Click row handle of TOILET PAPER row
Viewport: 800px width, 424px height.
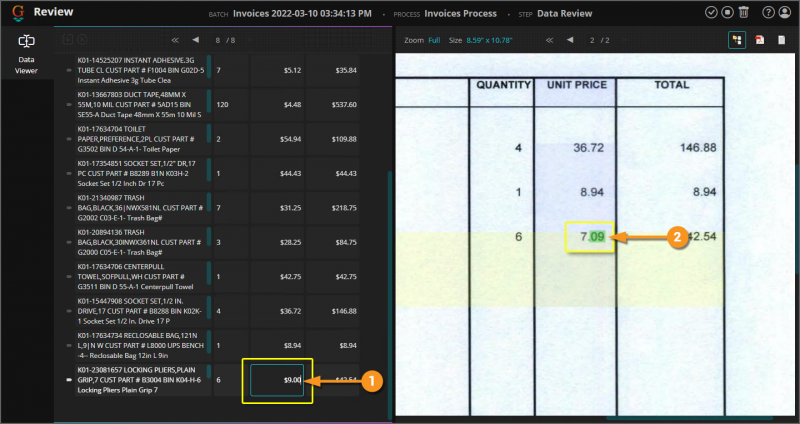[x=69, y=139]
